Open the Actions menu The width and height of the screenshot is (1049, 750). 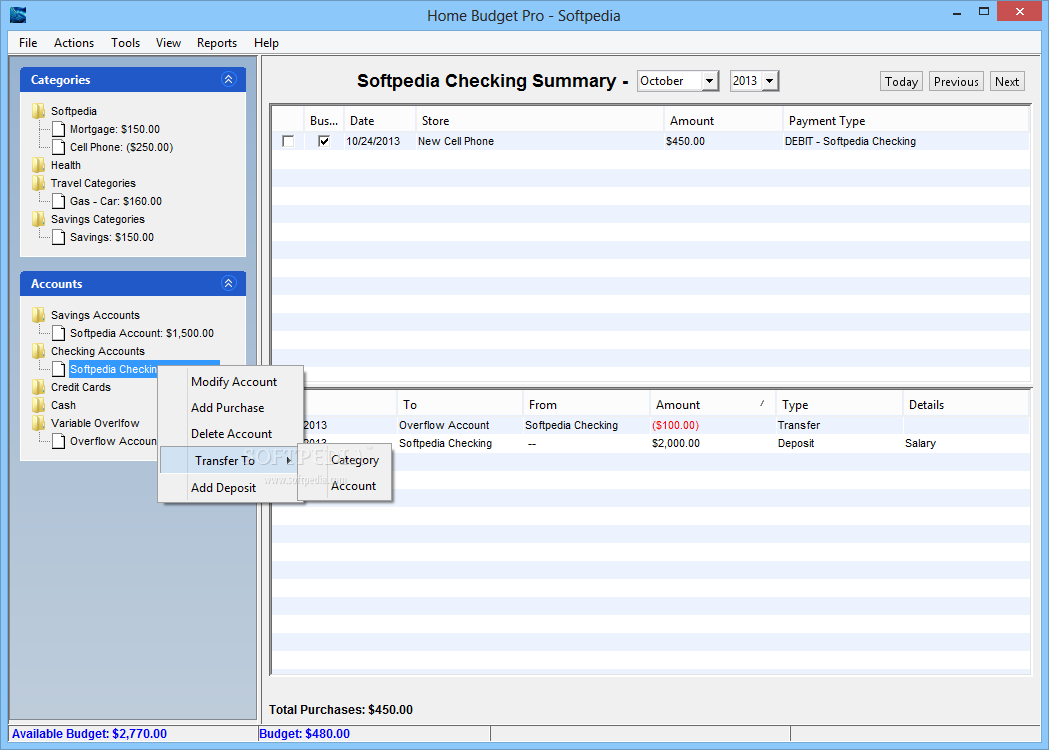click(74, 43)
